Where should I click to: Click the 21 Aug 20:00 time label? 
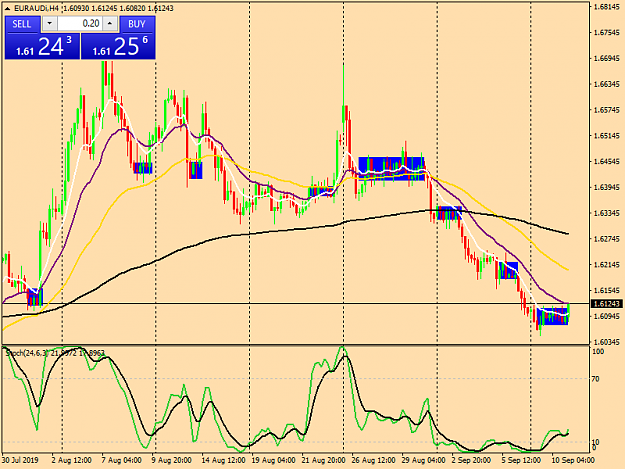click(323, 460)
